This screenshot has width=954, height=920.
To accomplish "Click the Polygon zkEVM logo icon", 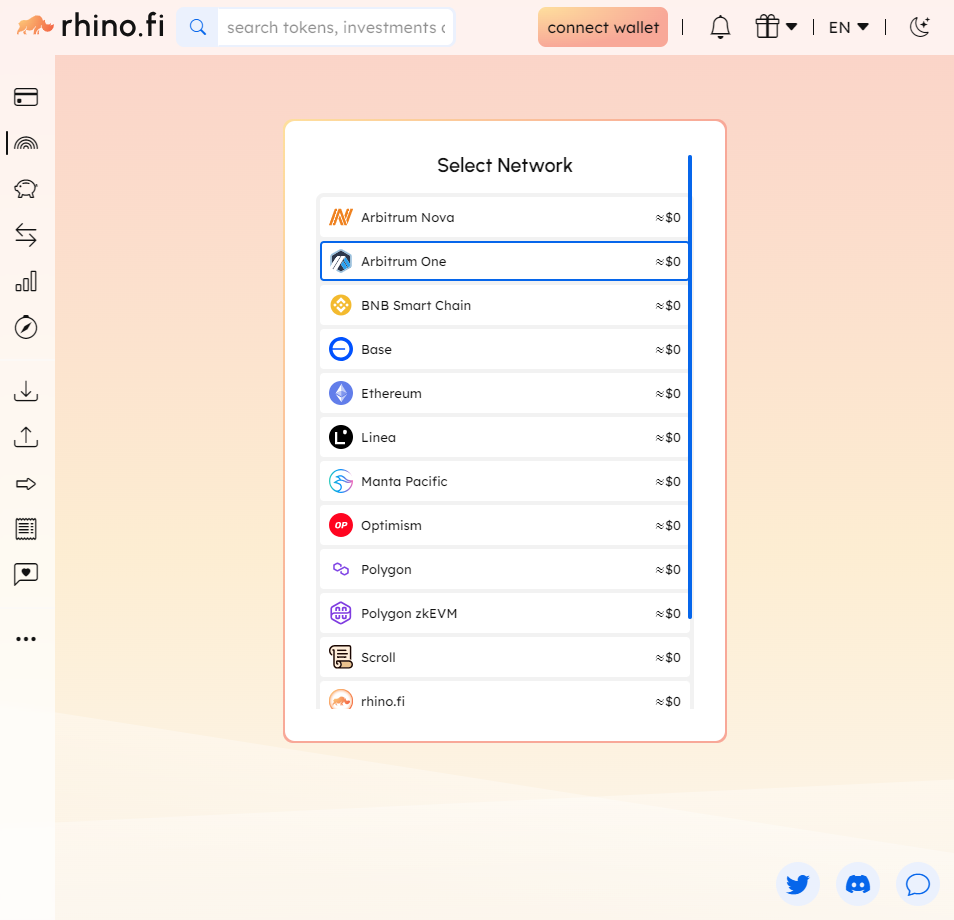I will [x=341, y=613].
